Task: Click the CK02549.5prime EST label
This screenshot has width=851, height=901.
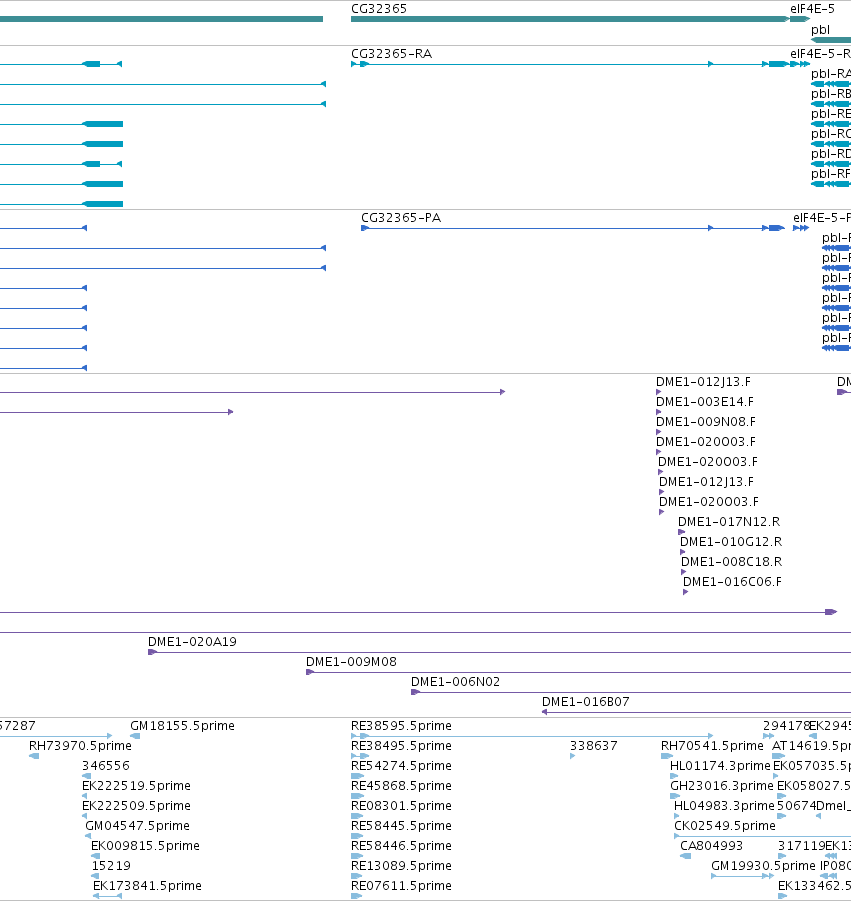Action: point(725,826)
